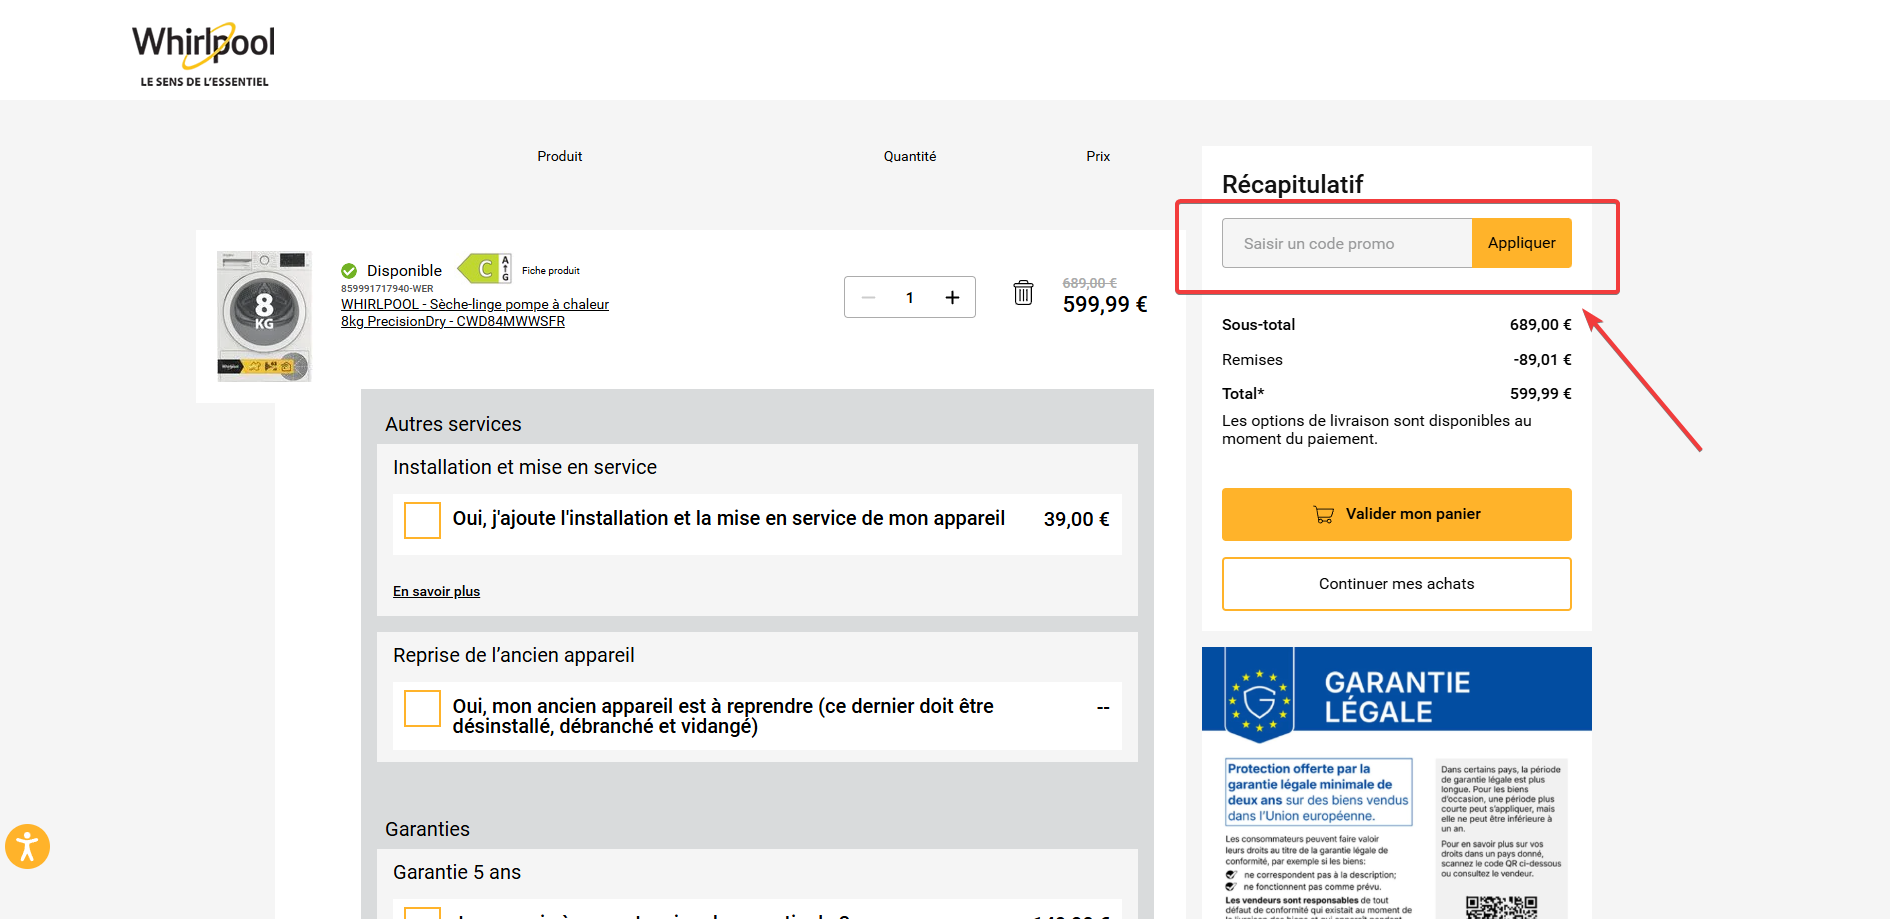Click the Sous-total value 689,00 €
This screenshot has height=919, width=1890.
[1540, 325]
